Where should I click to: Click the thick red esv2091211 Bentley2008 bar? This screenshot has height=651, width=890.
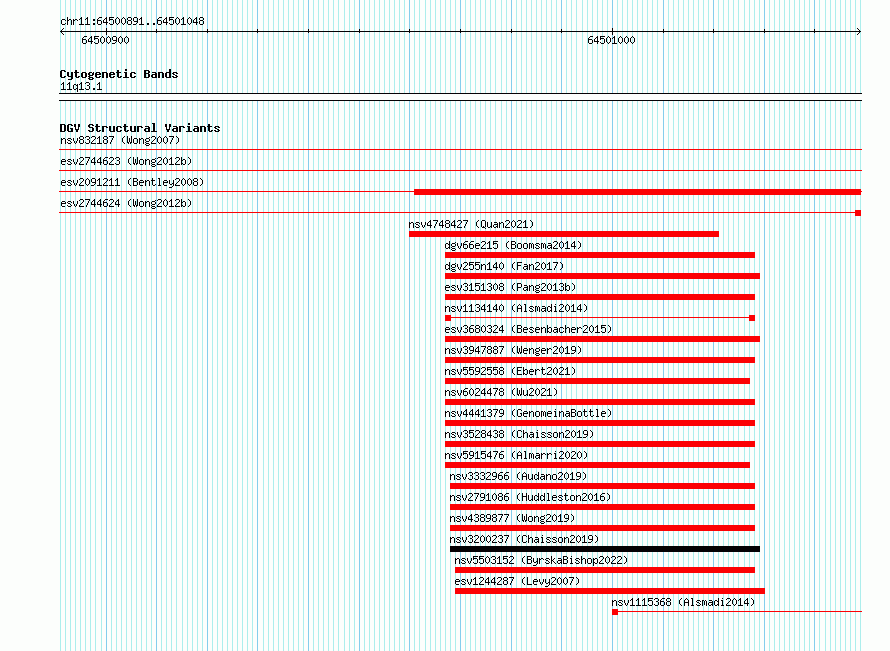tap(637, 192)
